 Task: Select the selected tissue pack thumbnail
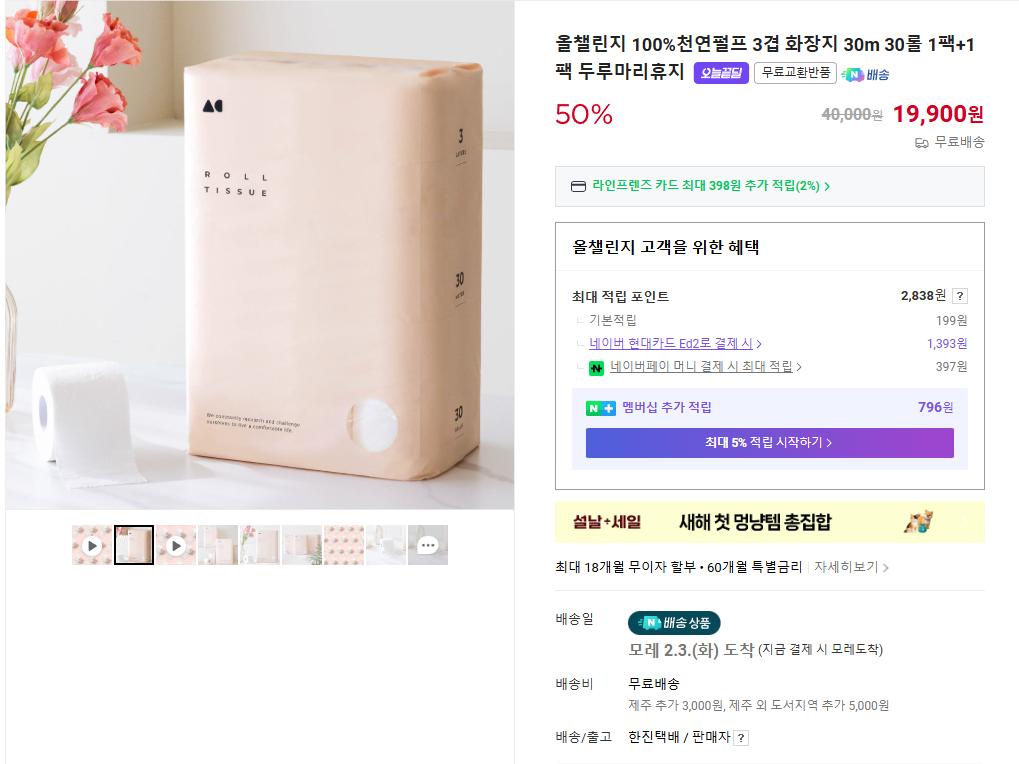tap(134, 546)
